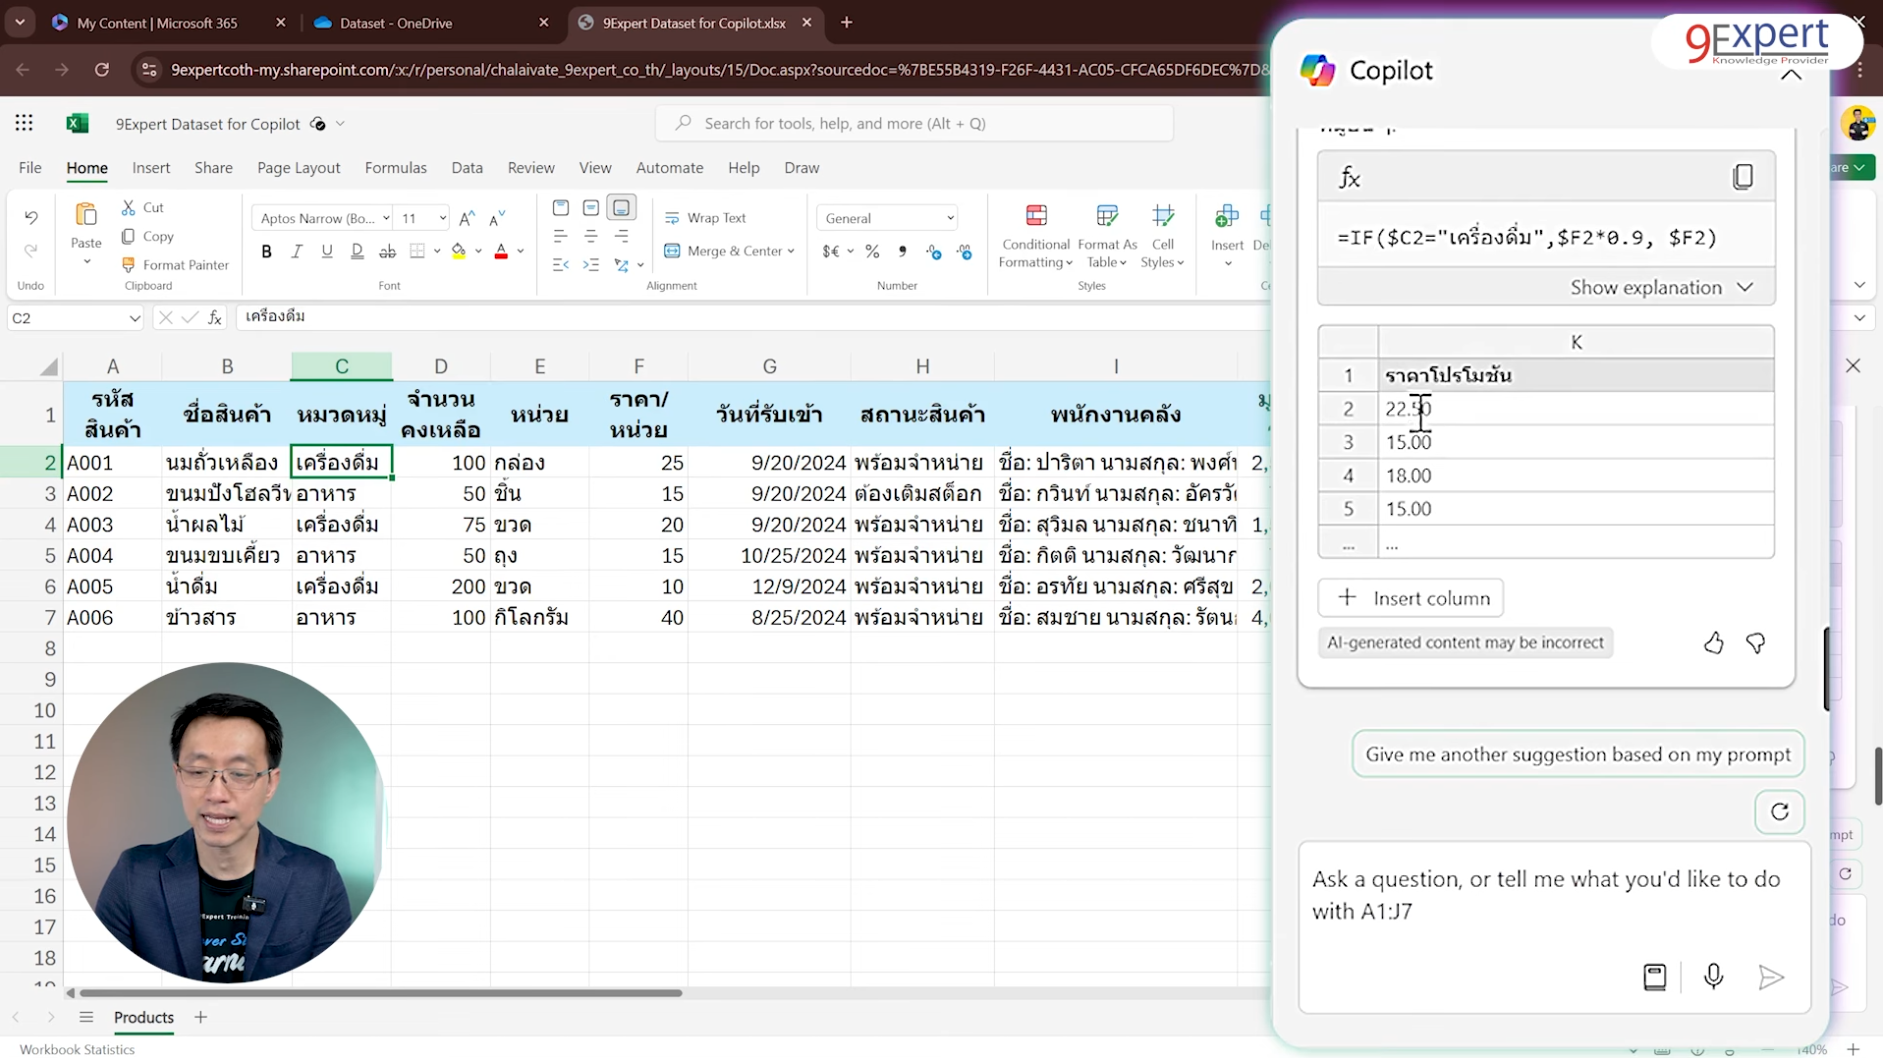The image size is (1883, 1058).
Task: Click 'Give me another suggestion based on my prompt'
Action: click(x=1577, y=754)
